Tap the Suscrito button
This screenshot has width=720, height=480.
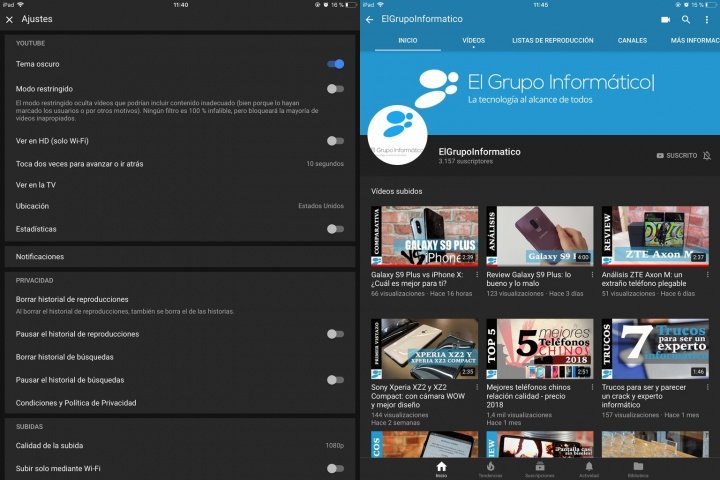coord(677,155)
